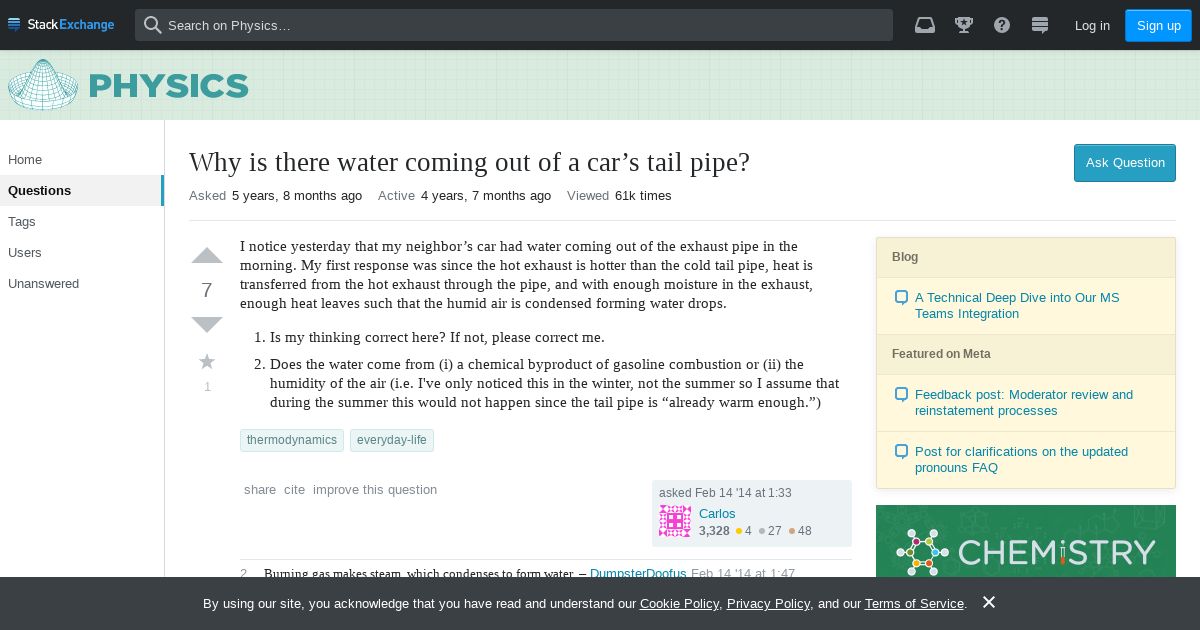Click the Sign up button

coord(1158,25)
